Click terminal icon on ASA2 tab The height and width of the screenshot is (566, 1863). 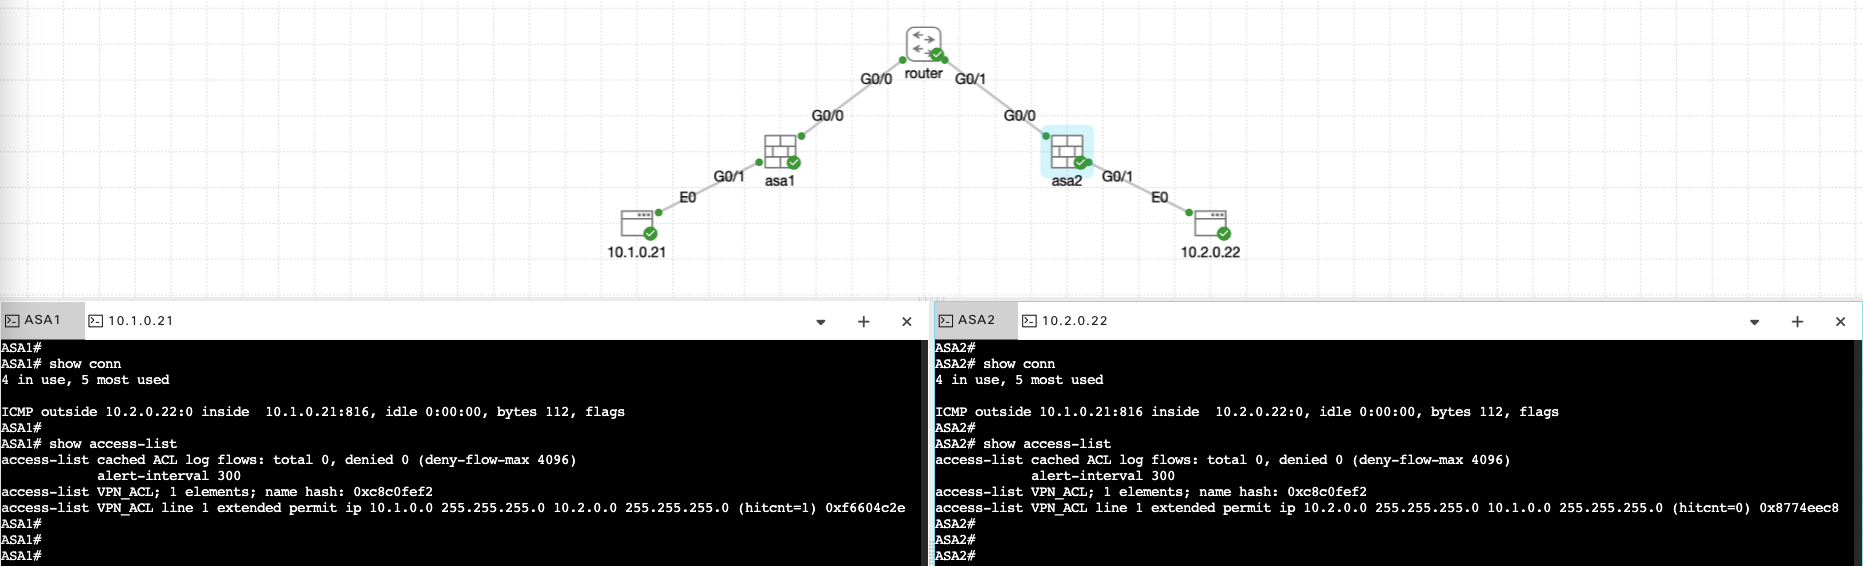(946, 321)
